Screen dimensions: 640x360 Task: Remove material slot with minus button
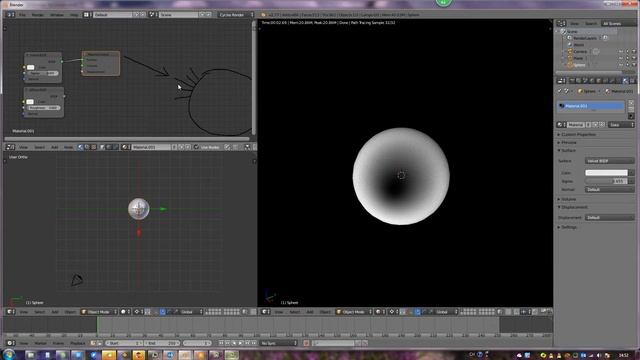[631, 110]
